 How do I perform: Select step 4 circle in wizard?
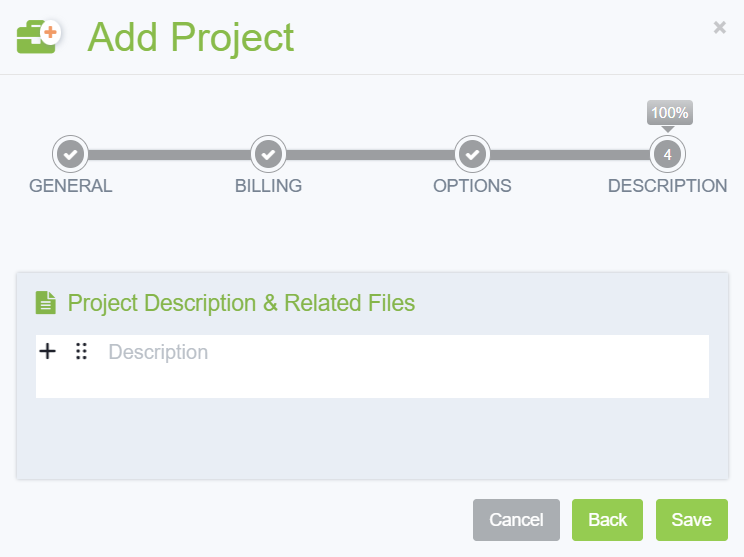(x=667, y=154)
